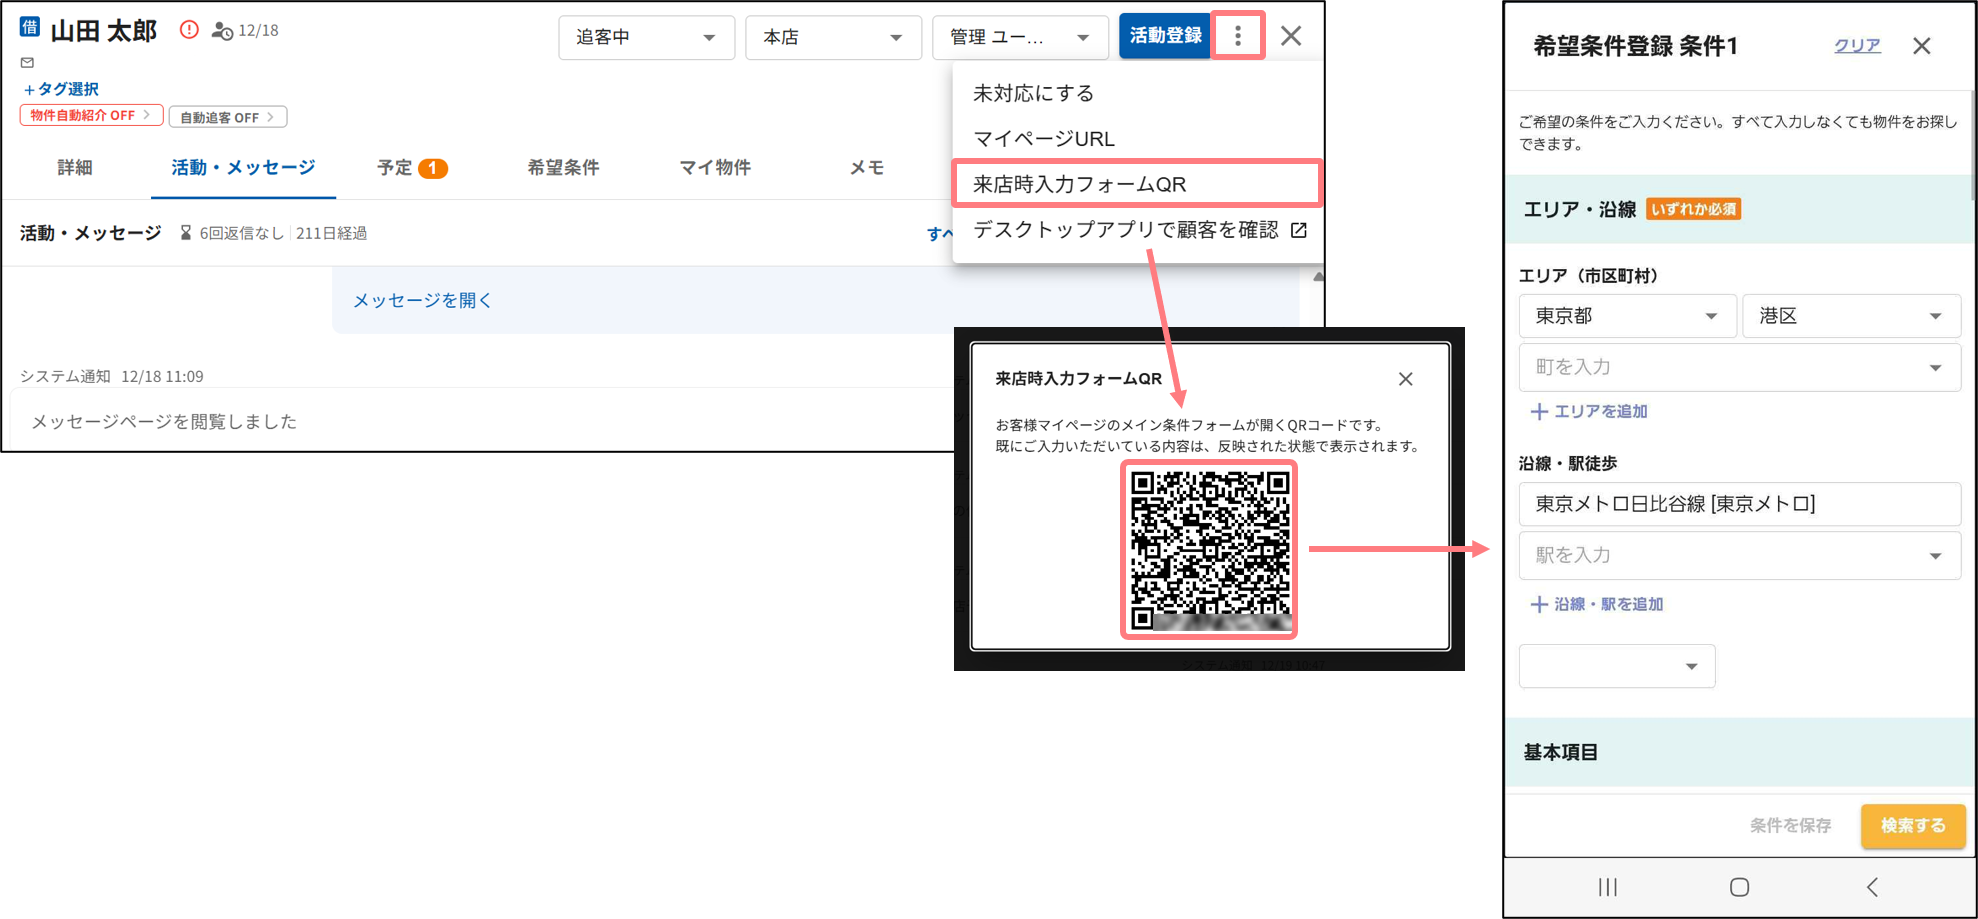Click the person-clock icon next to 12/18

(x=222, y=31)
